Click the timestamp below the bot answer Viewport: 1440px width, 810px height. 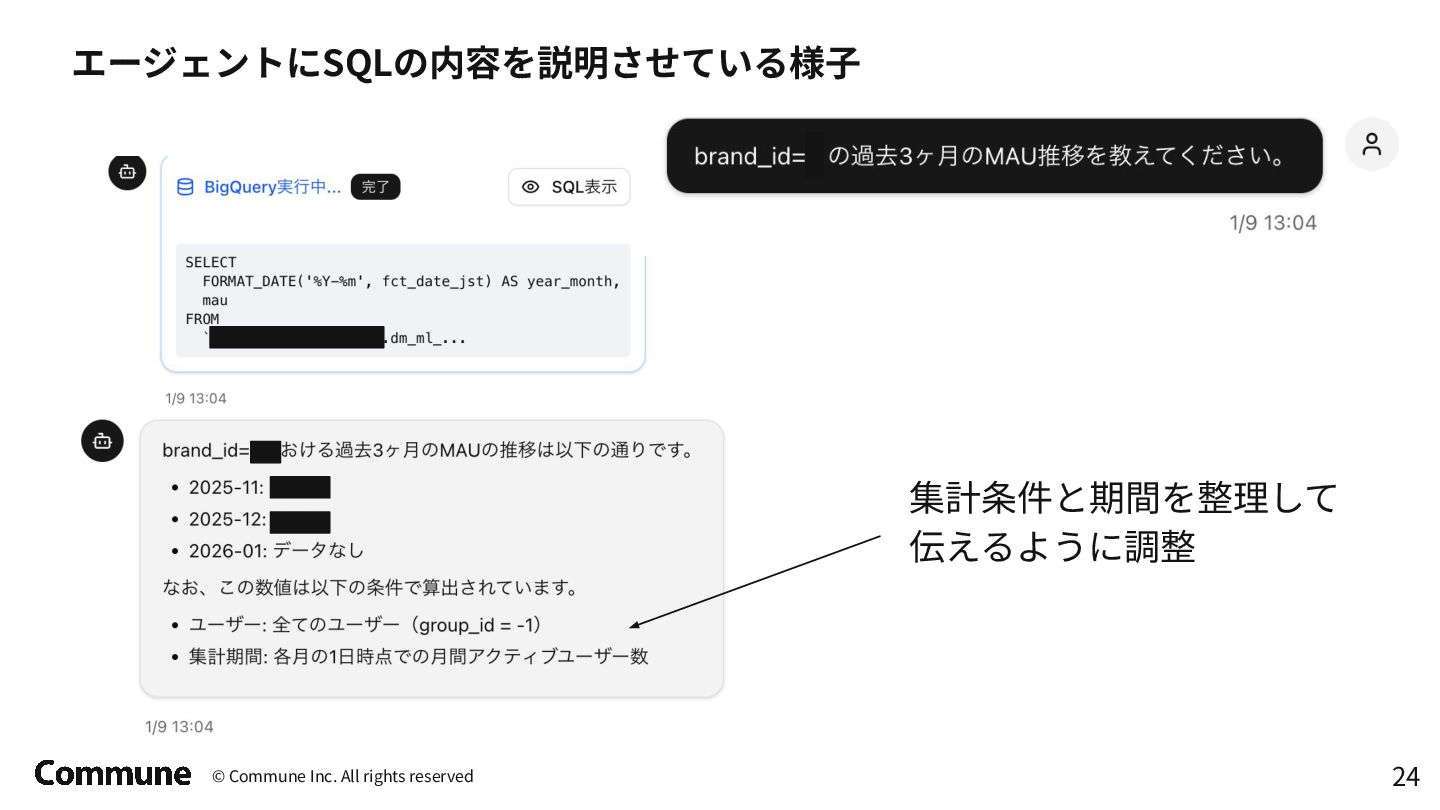point(179,727)
